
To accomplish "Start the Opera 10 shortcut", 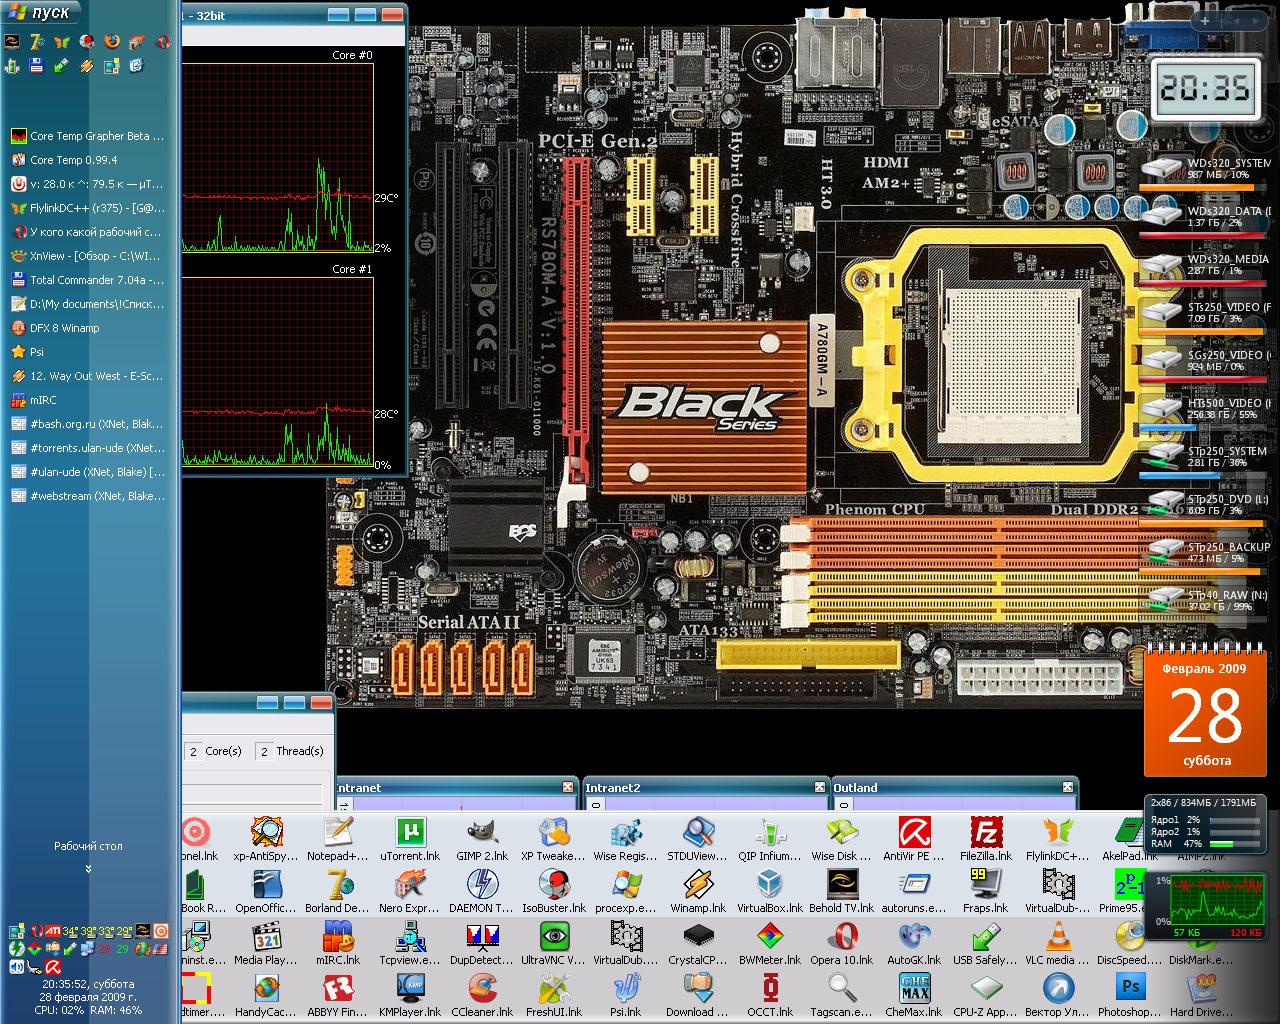I will tap(842, 936).
